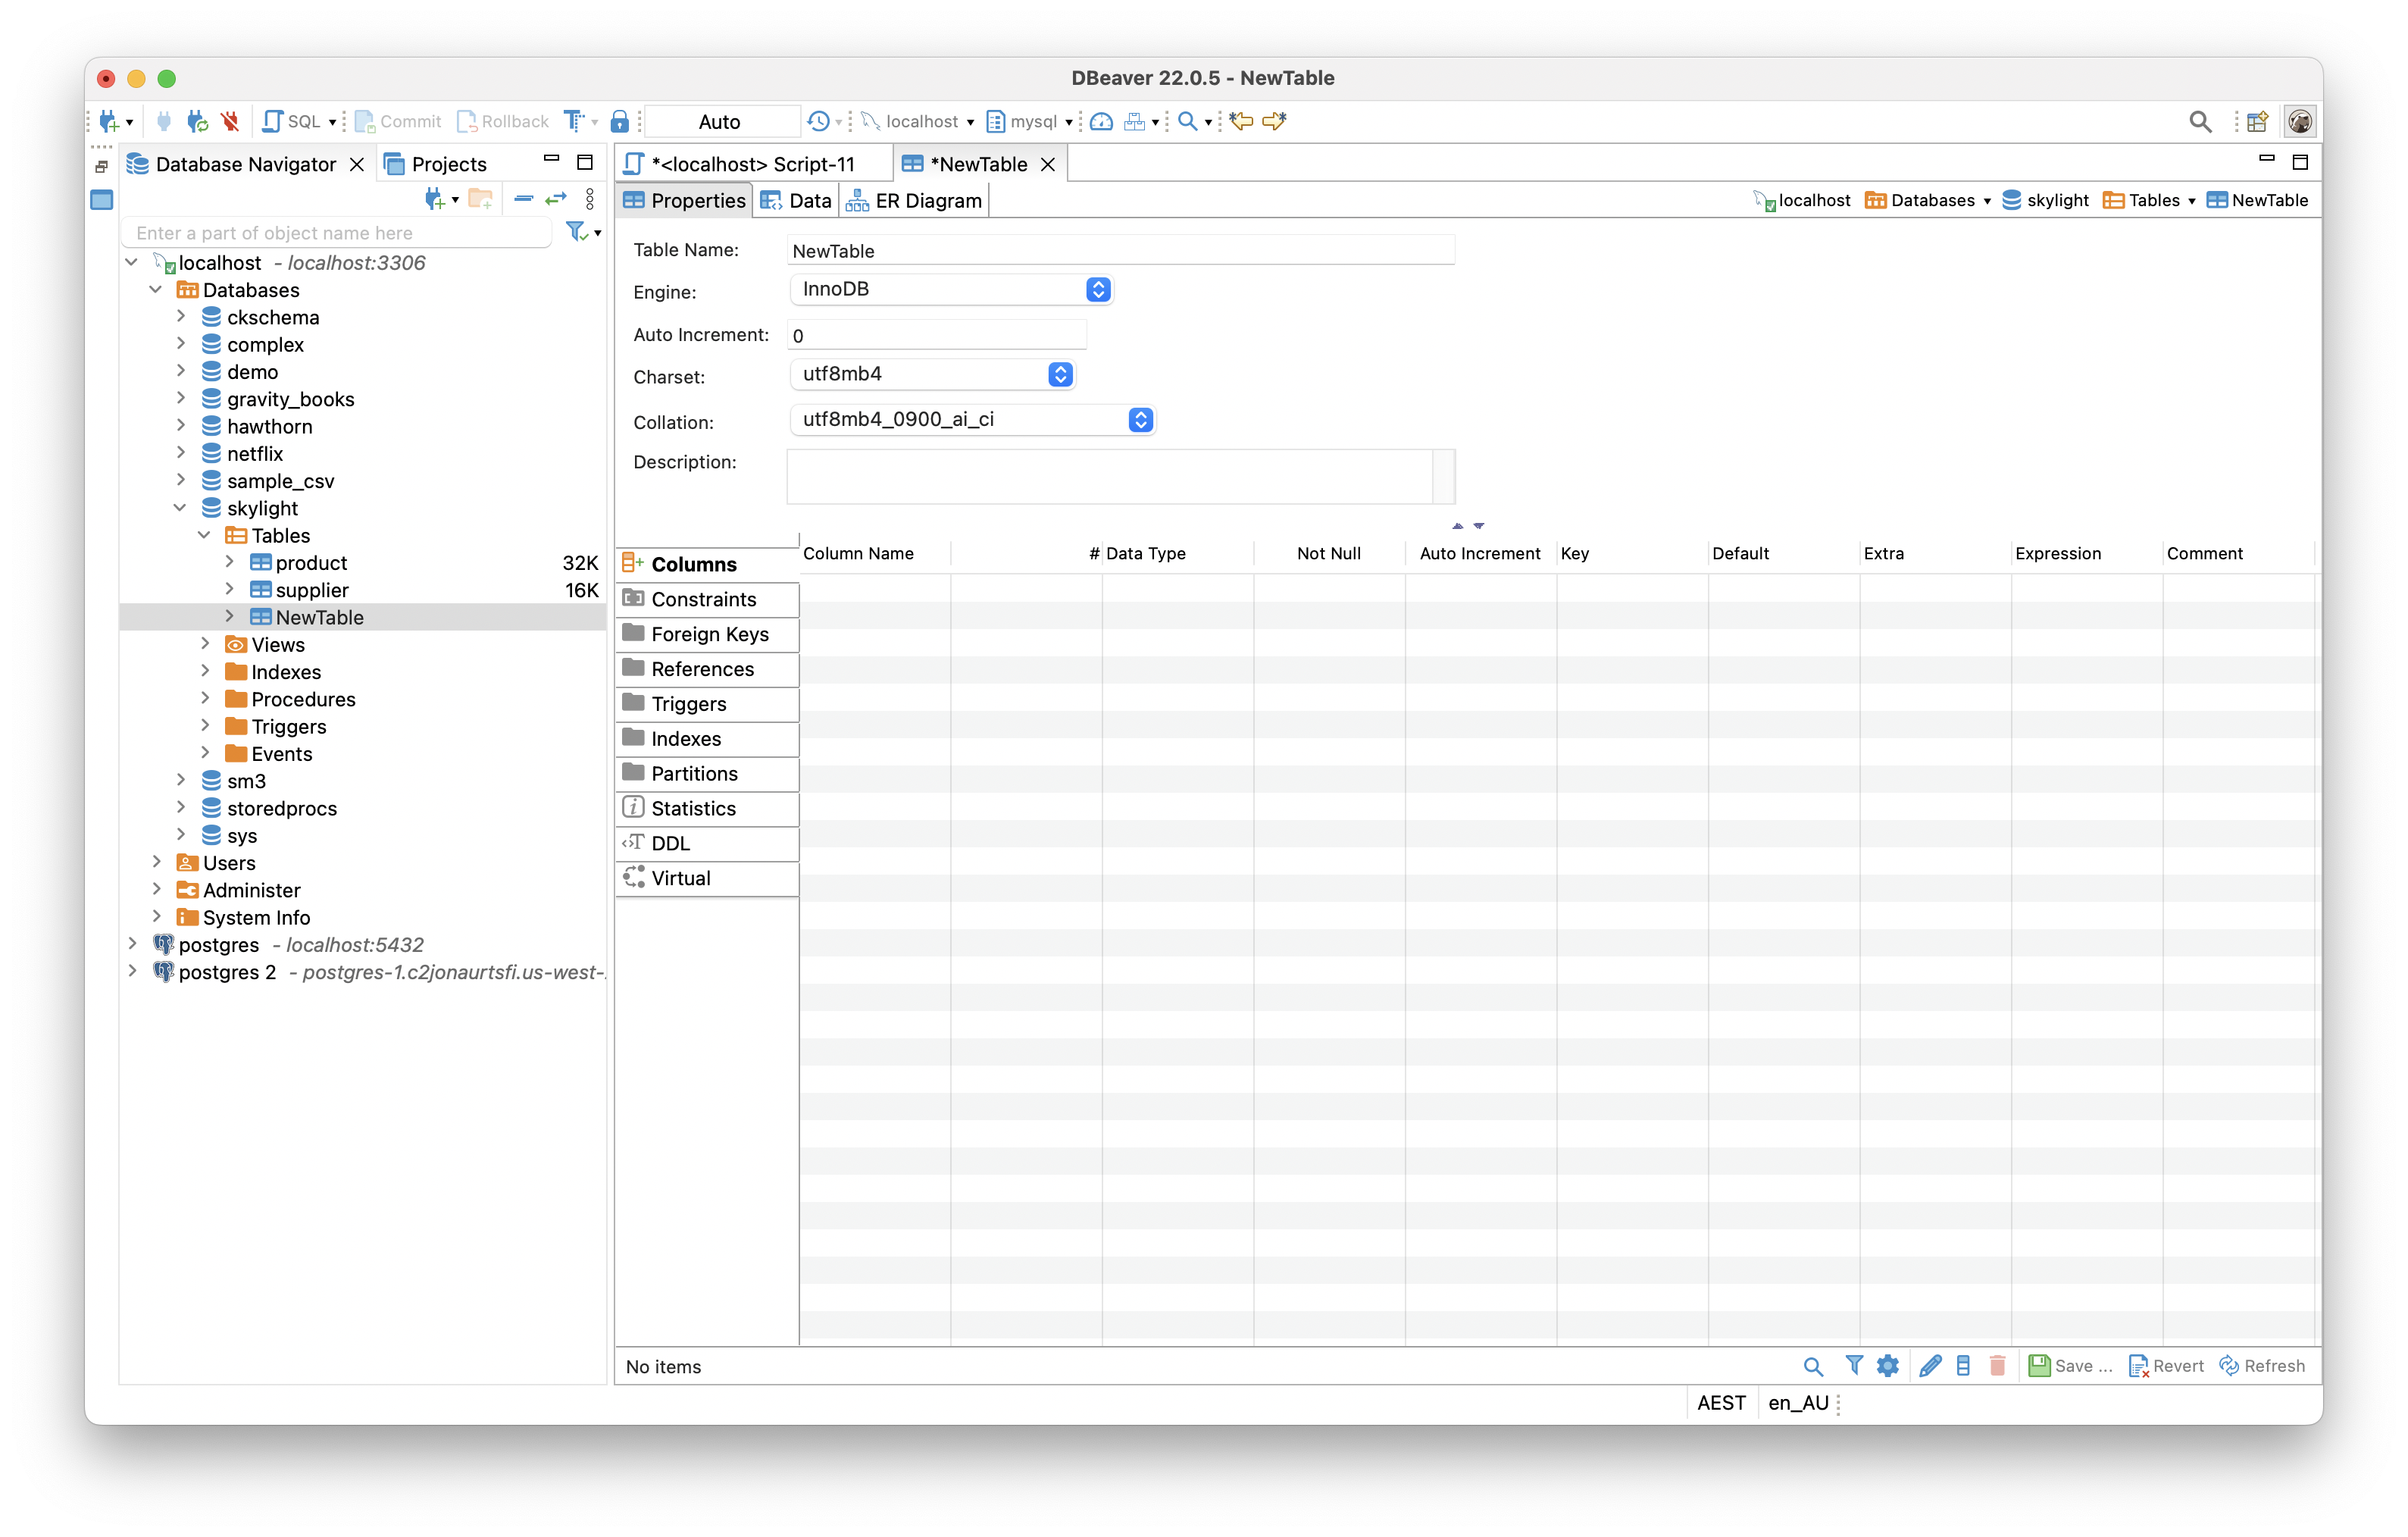Click the New Connection plug icon in toolbar
Image resolution: width=2408 pixels, height=1537 pixels.
[x=109, y=121]
